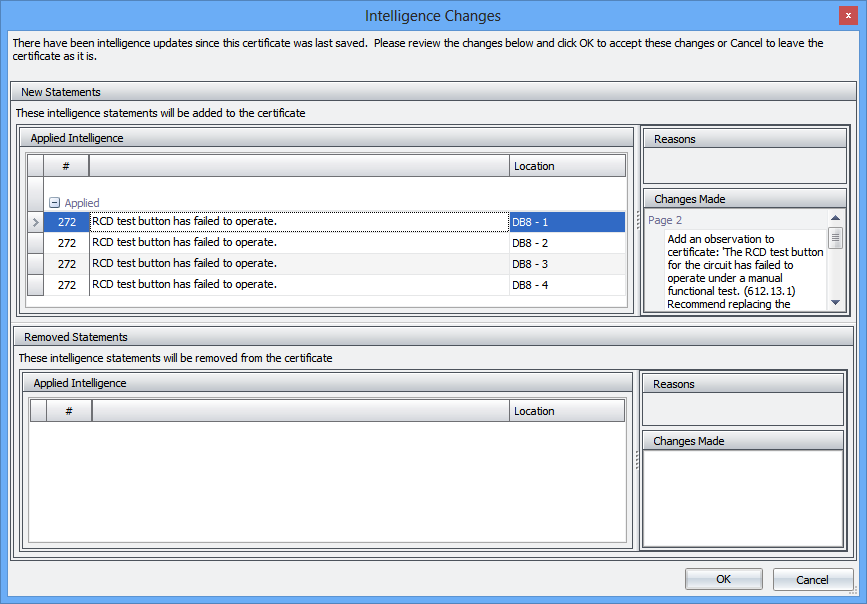
Task: Select the DB8 - 4 location cell
Action: (566, 285)
